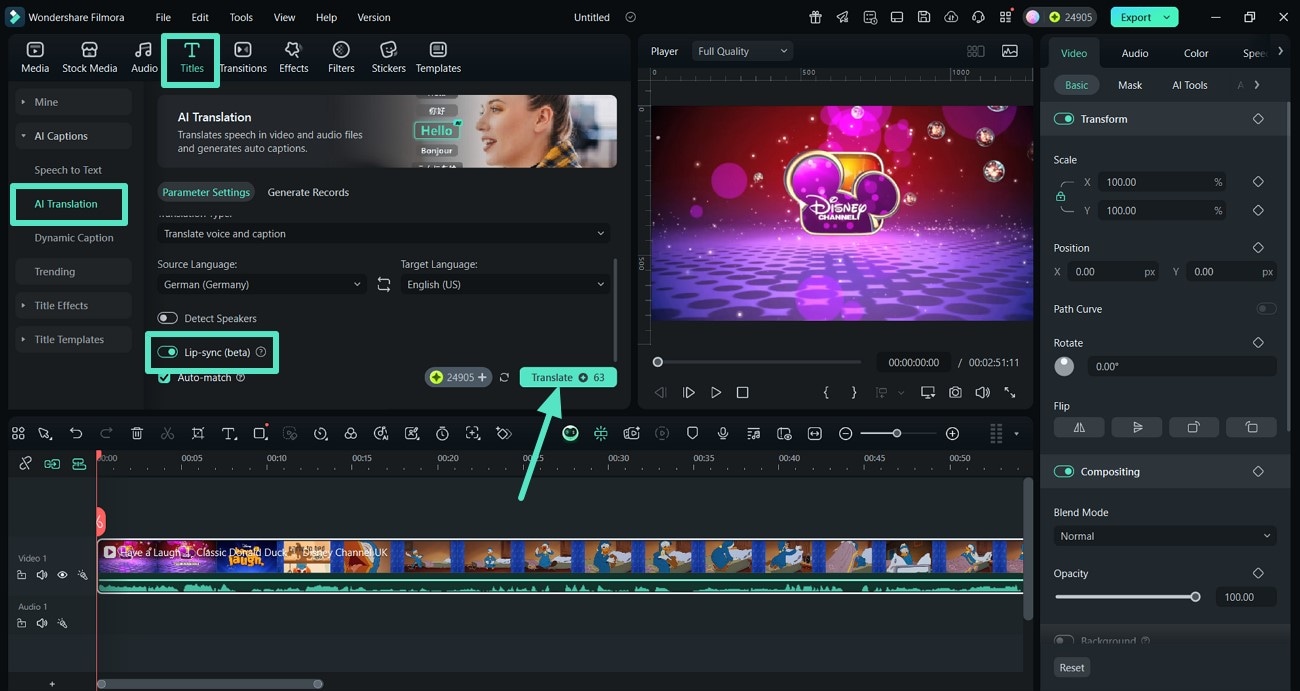Toggle the Path Curve switch
The image size is (1300, 691).
click(1266, 309)
